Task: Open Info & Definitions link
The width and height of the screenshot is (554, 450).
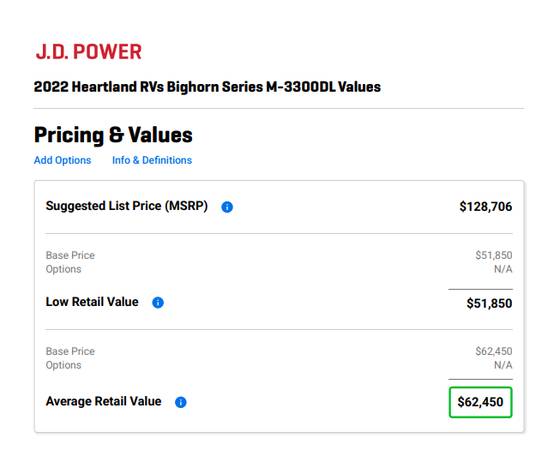Action: 152,160
